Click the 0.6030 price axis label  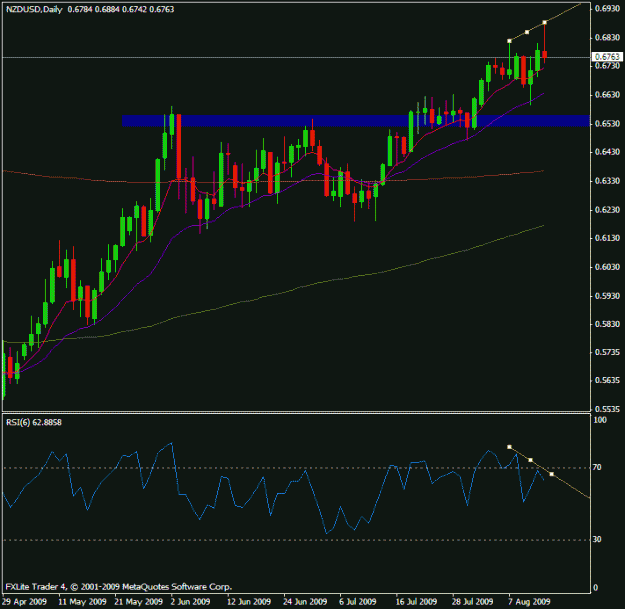click(607, 267)
